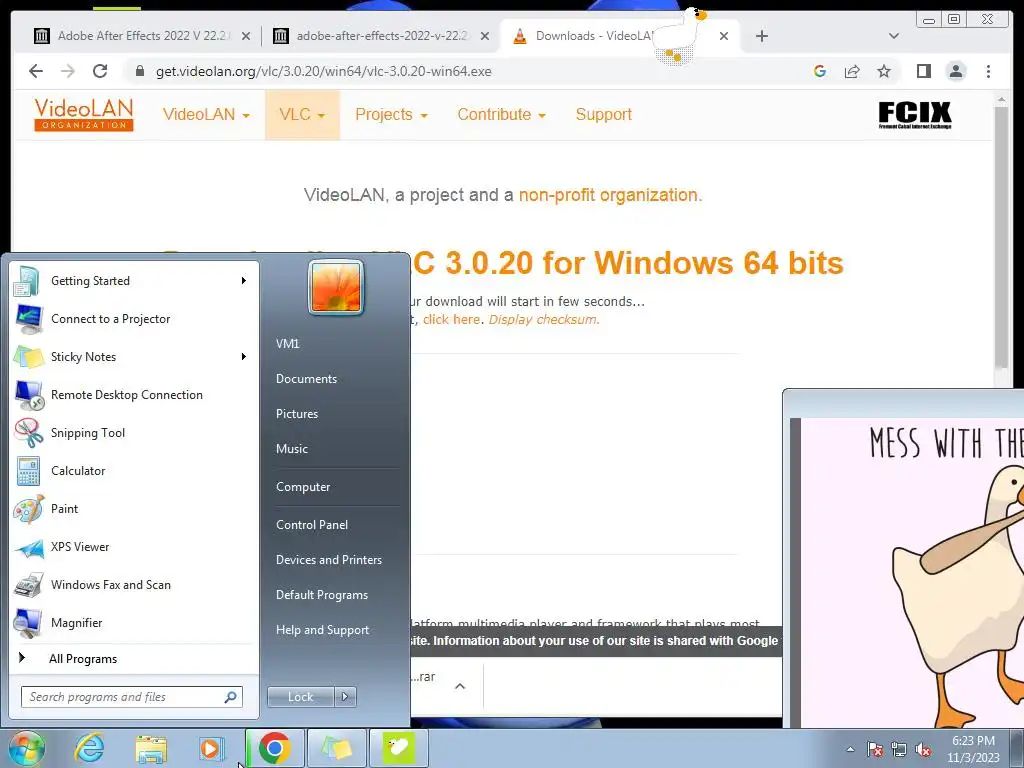Click the Lock button
This screenshot has height=768, width=1024.
301,697
